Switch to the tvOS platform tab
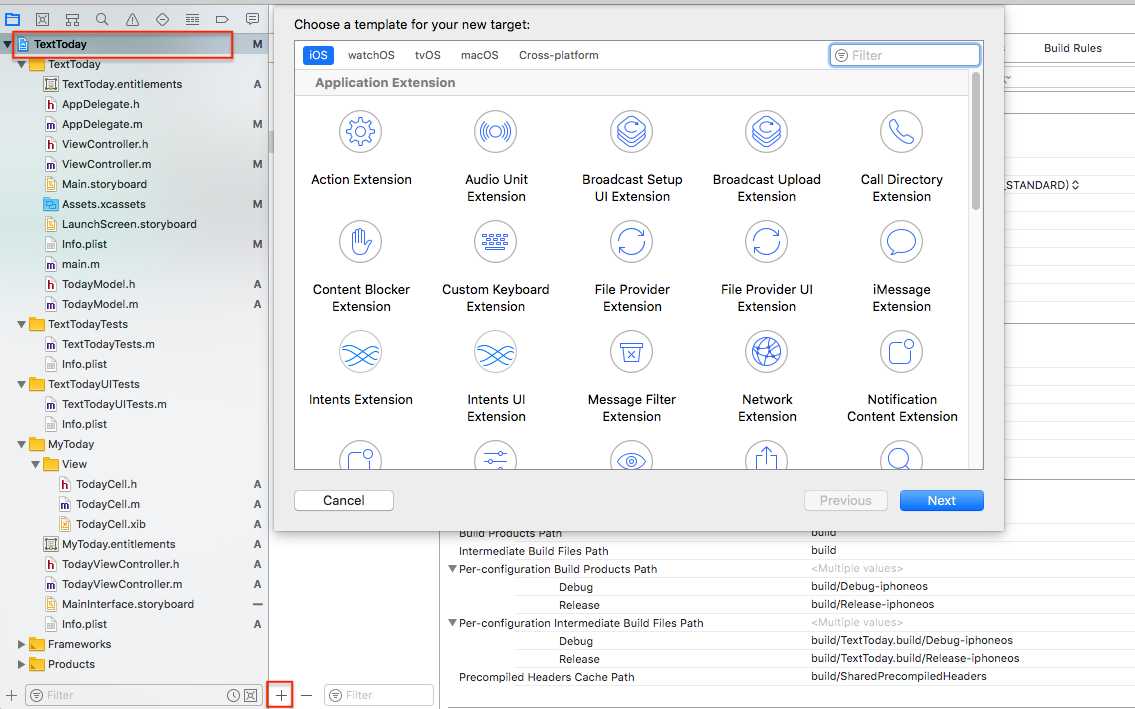Screen dimensions: 1135x709 pos(428,55)
